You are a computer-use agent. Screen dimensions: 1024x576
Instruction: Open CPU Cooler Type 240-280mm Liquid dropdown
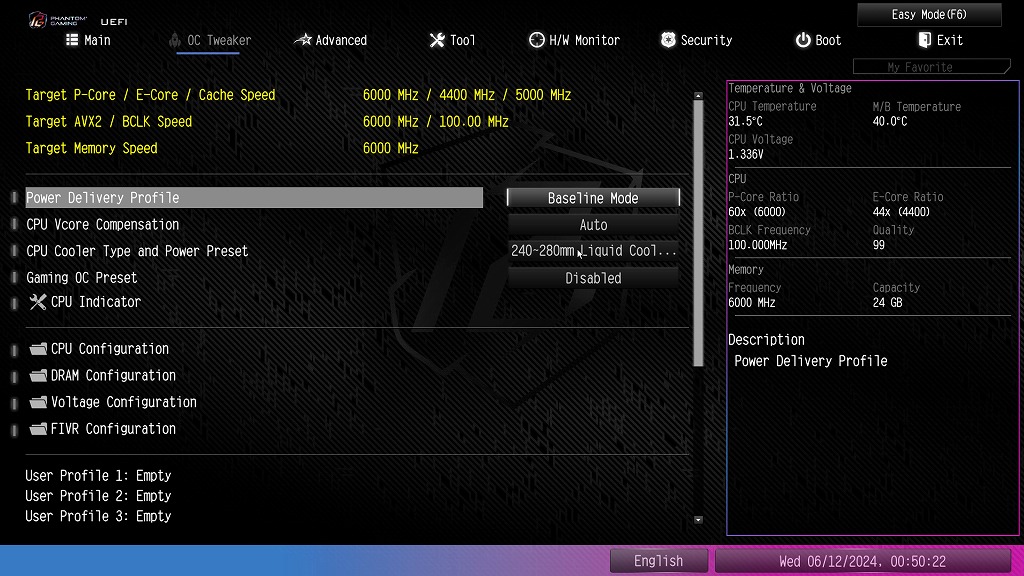pyautogui.click(x=593, y=251)
